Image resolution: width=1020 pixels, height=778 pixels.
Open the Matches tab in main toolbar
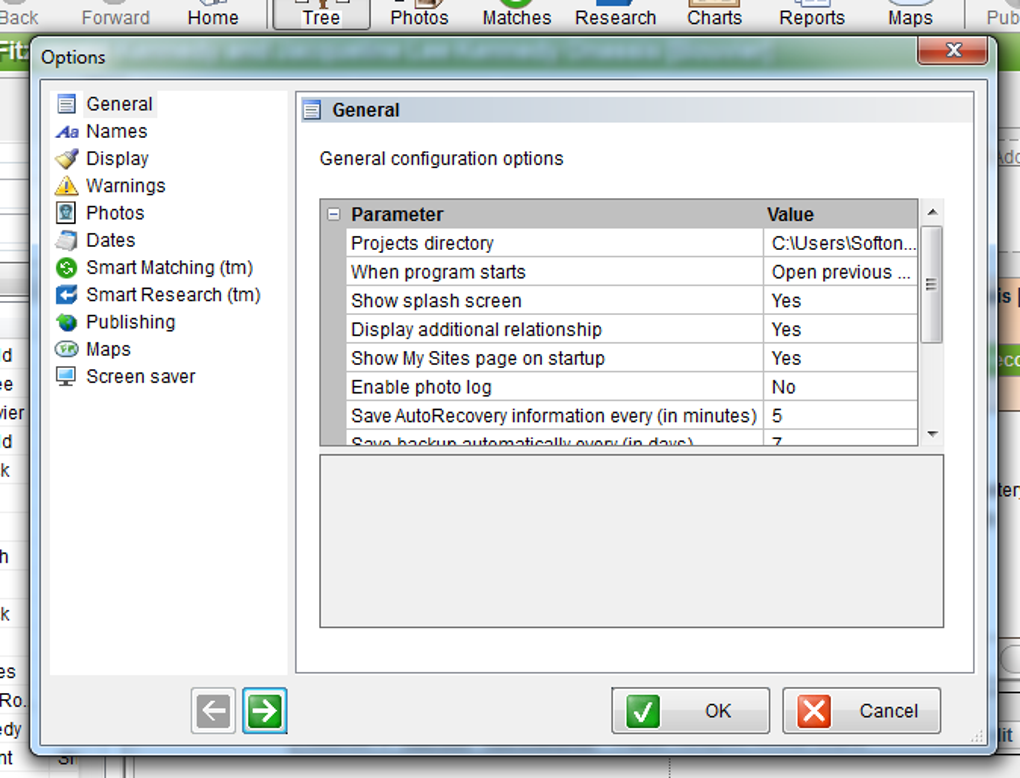(517, 16)
